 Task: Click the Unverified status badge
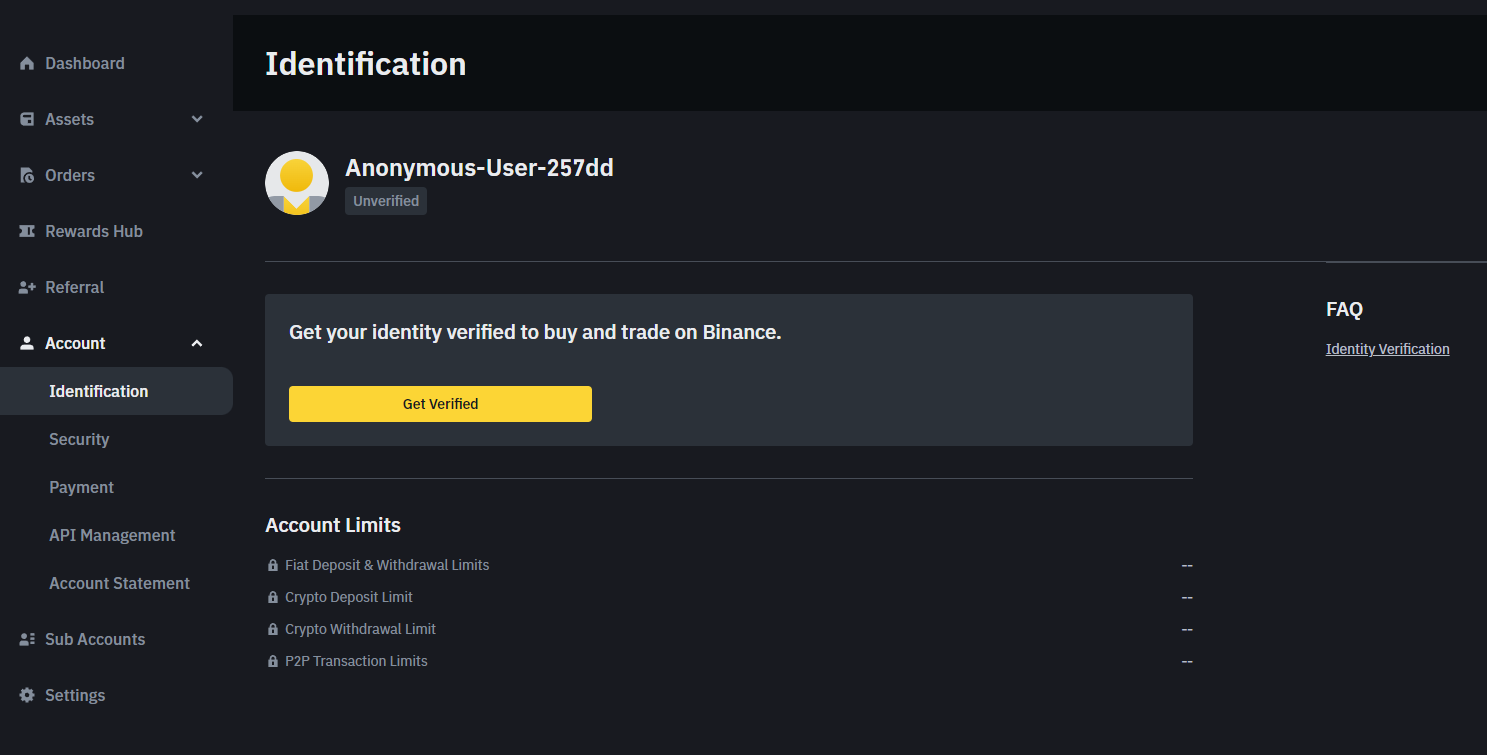[x=386, y=201]
